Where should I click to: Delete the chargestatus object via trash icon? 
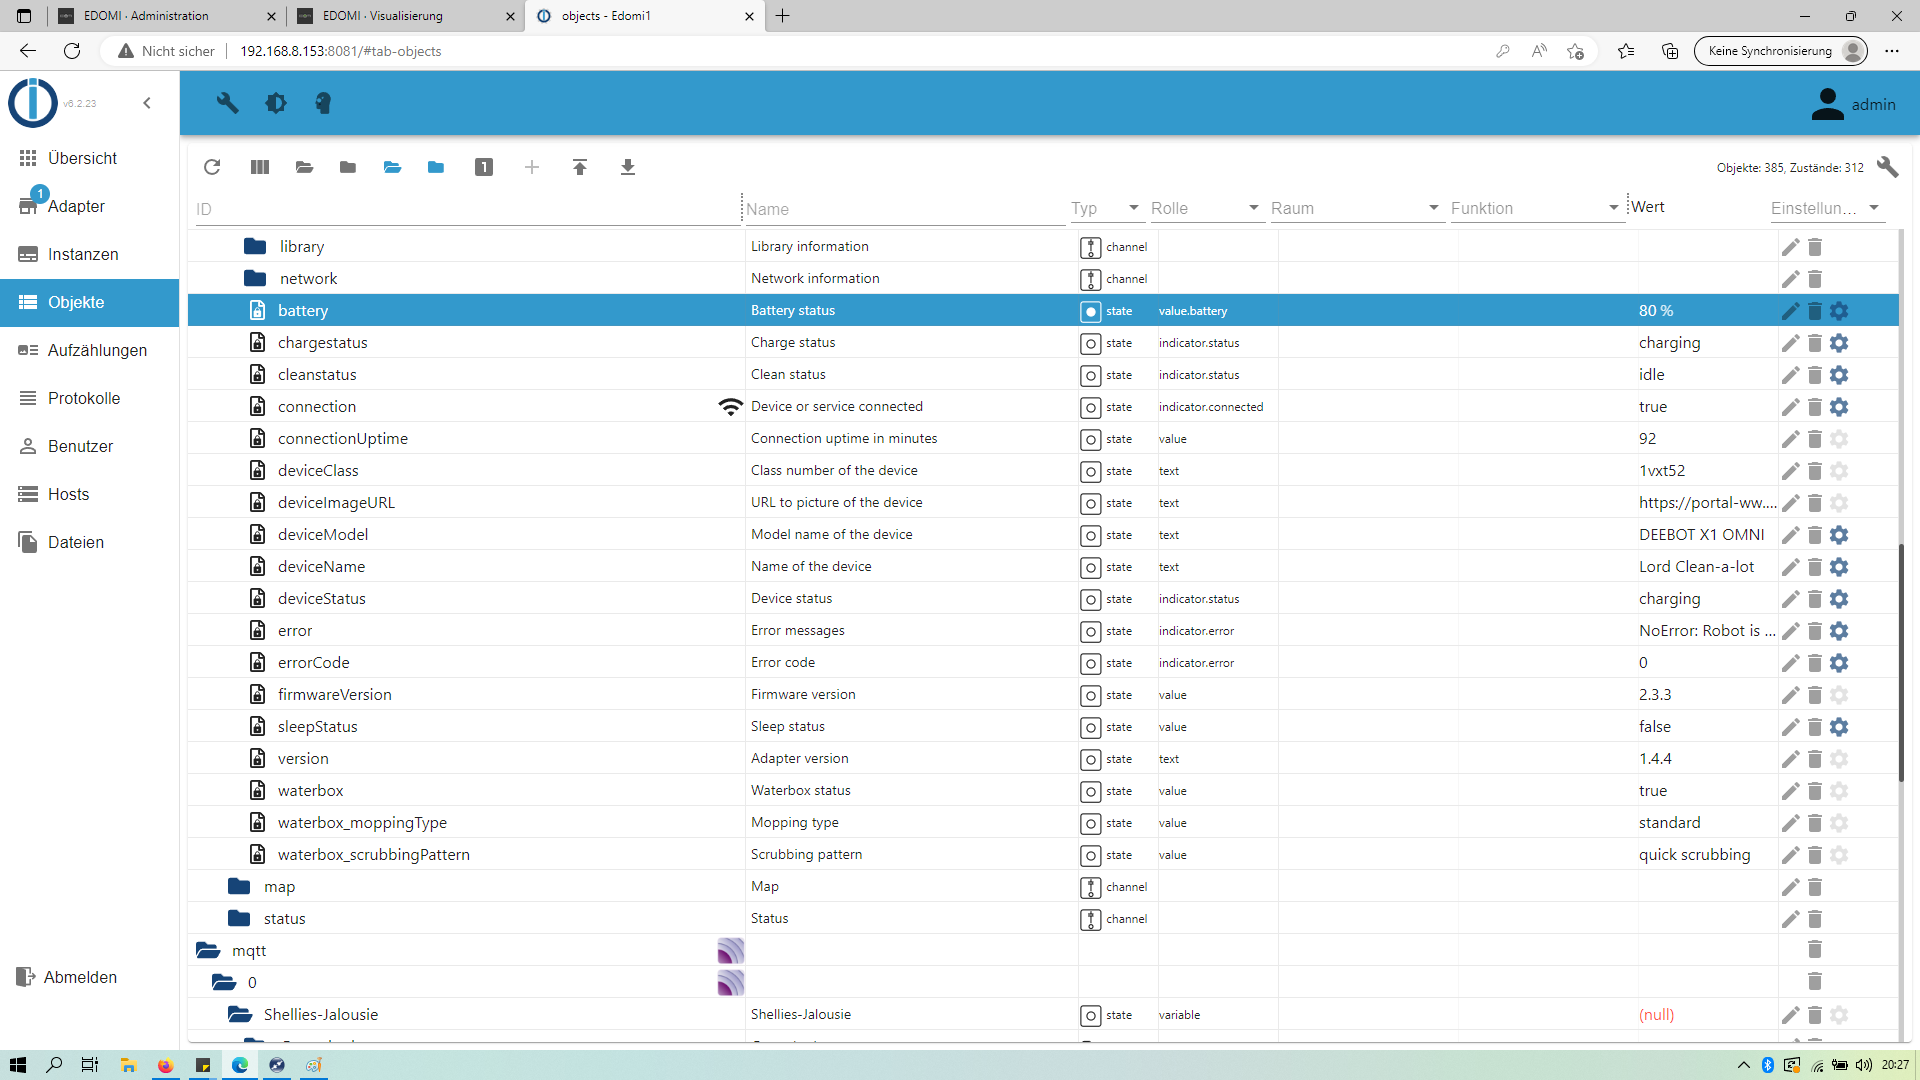coord(1815,343)
